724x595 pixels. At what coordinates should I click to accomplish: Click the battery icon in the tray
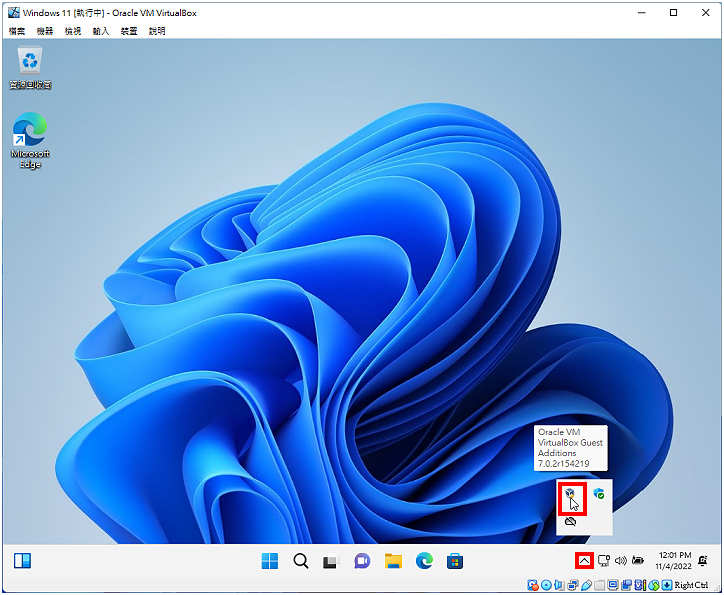pyautogui.click(x=638, y=561)
